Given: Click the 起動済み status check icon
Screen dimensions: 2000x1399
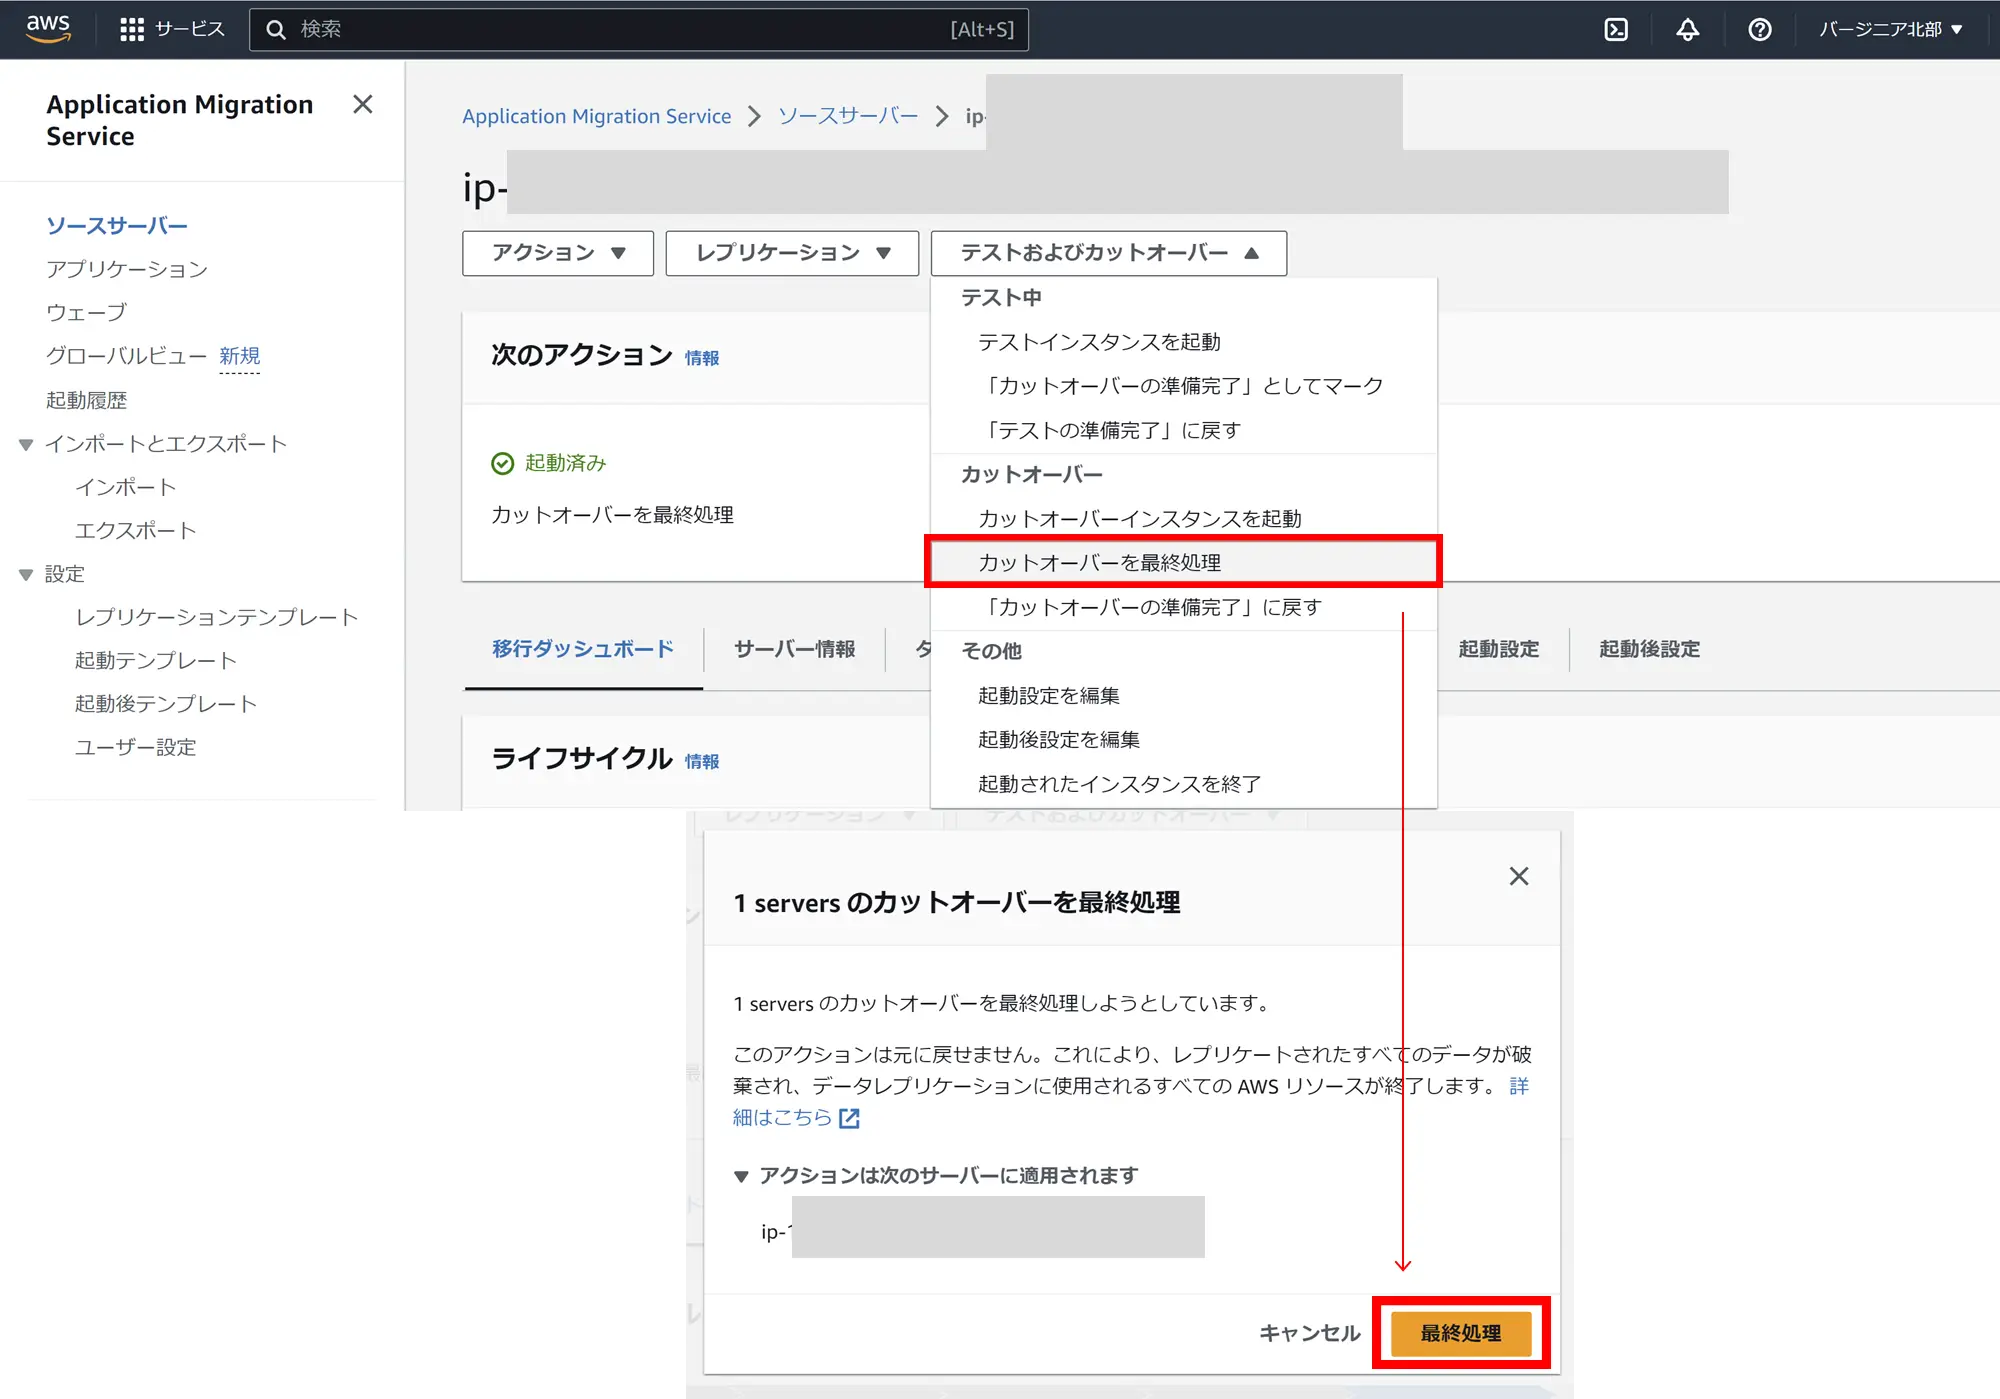Looking at the screenshot, I should [503, 463].
